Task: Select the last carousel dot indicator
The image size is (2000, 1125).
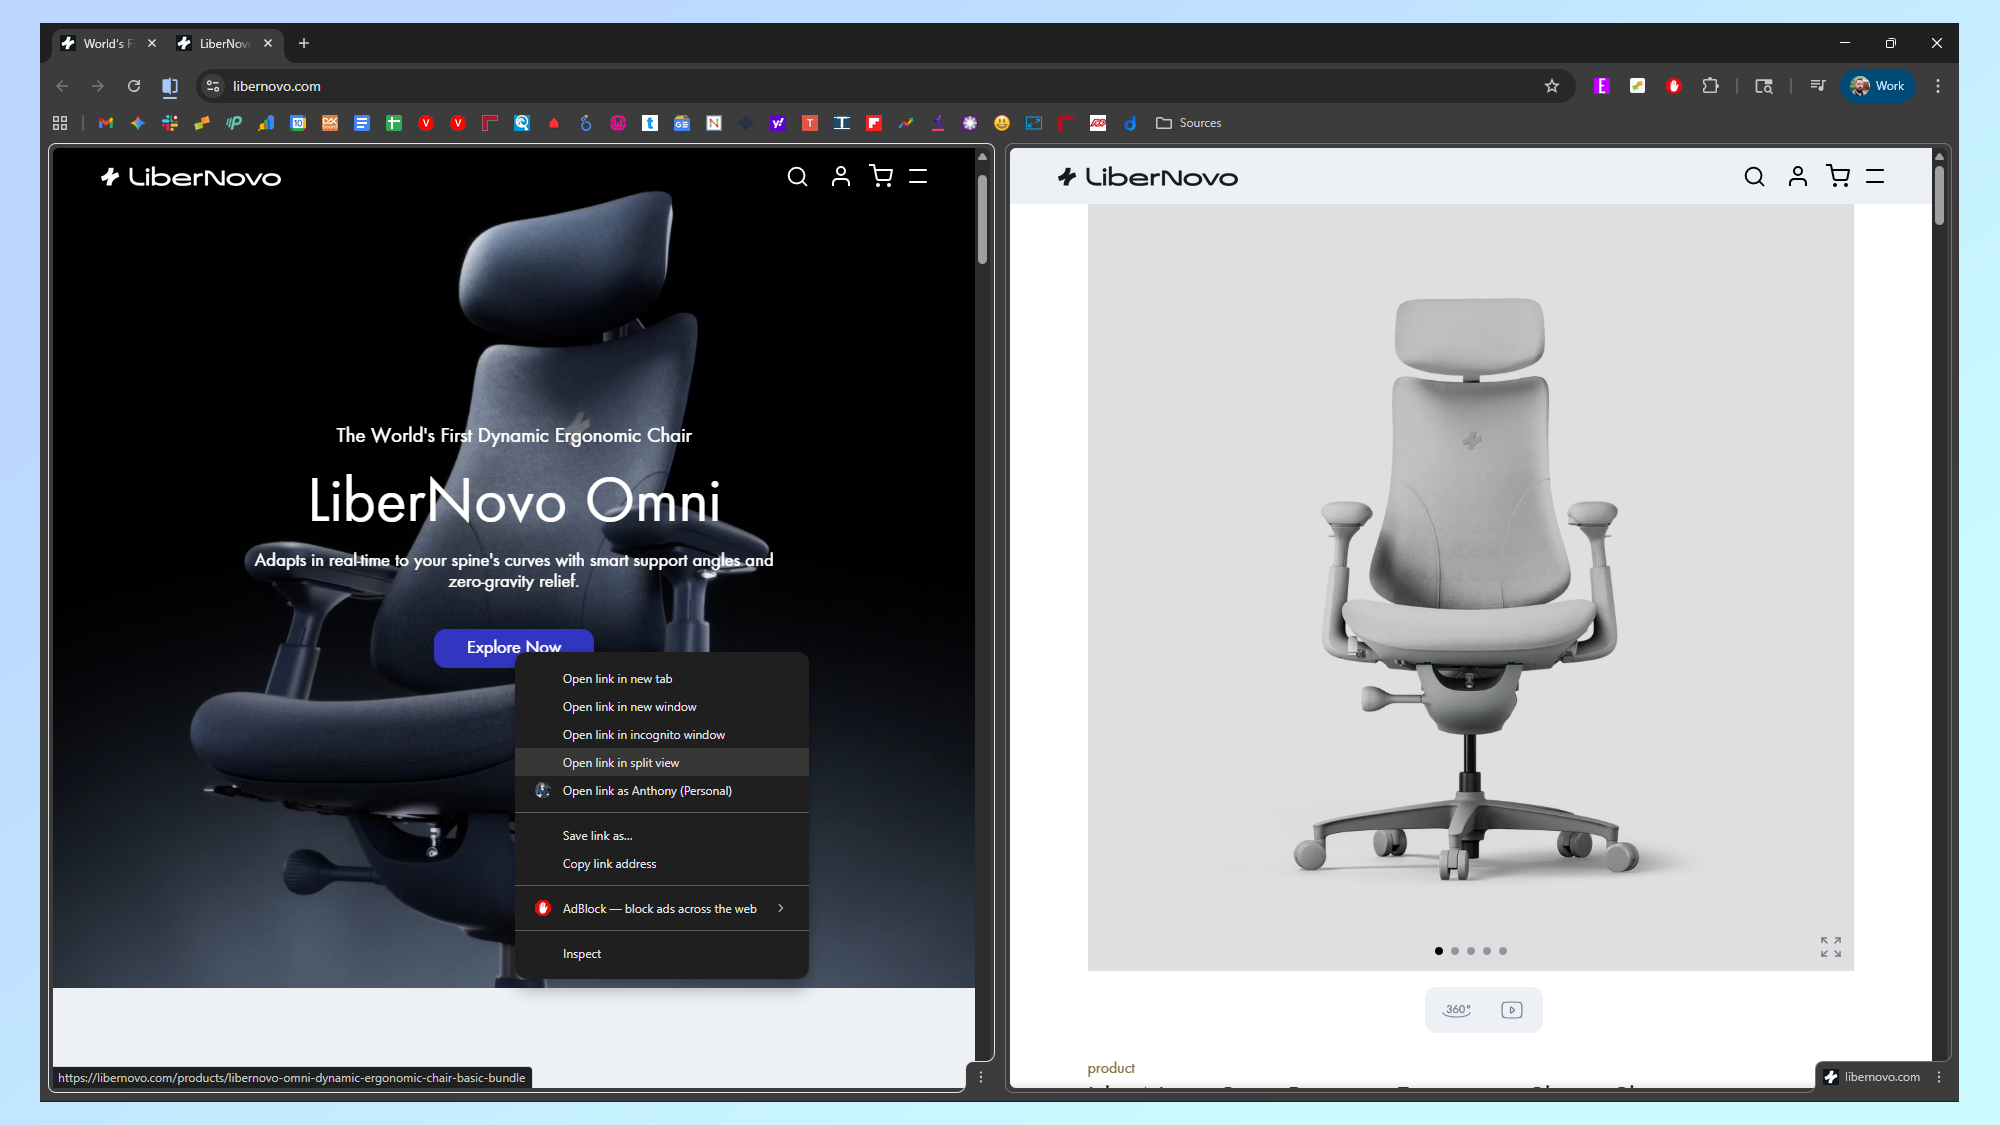Action: point(1503,951)
